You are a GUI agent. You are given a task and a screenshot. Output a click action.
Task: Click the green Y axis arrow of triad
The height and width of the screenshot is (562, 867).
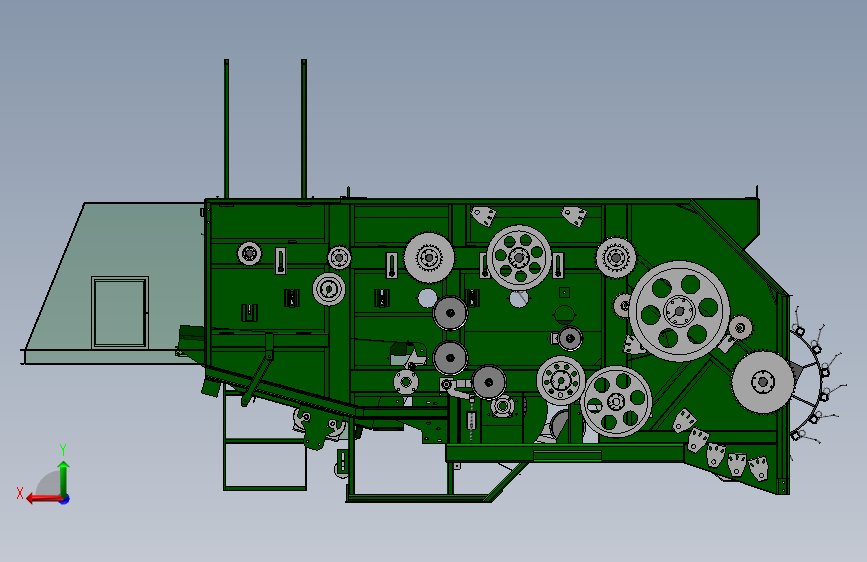coord(64,478)
